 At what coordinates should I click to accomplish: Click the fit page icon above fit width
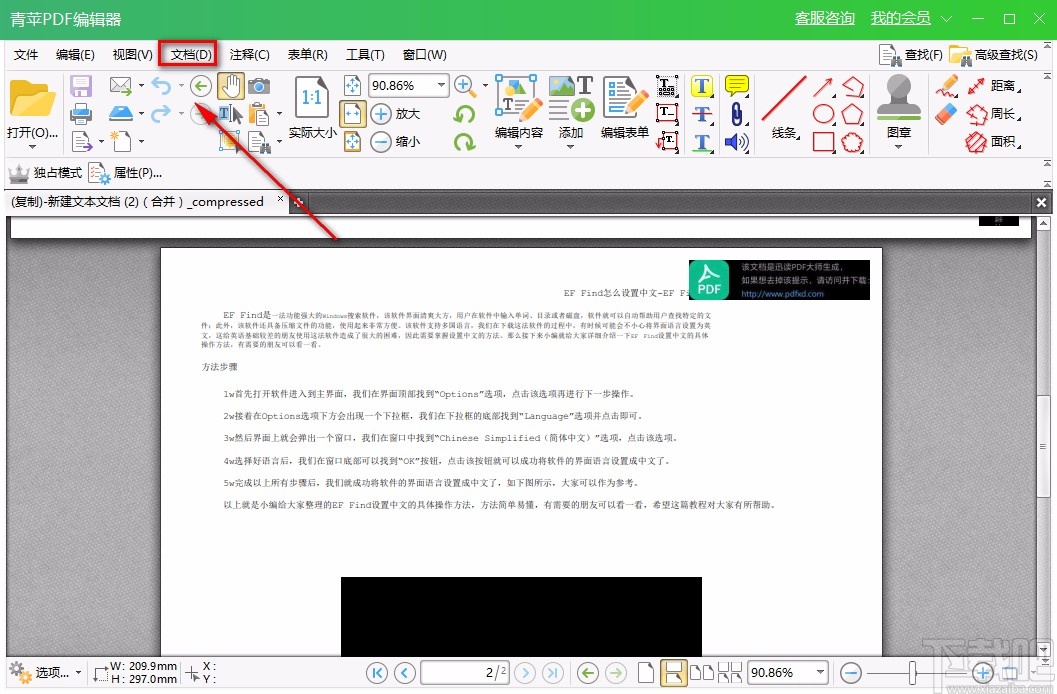coord(353,86)
